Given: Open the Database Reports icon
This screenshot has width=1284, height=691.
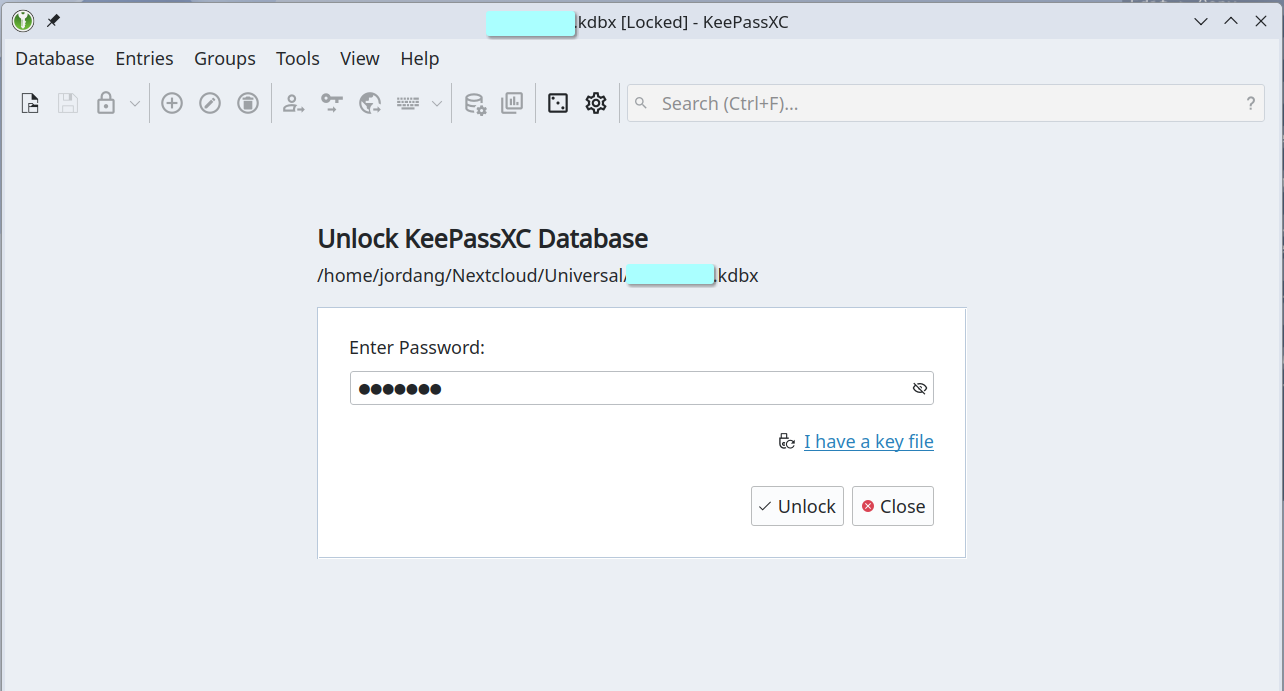Looking at the screenshot, I should coord(512,103).
